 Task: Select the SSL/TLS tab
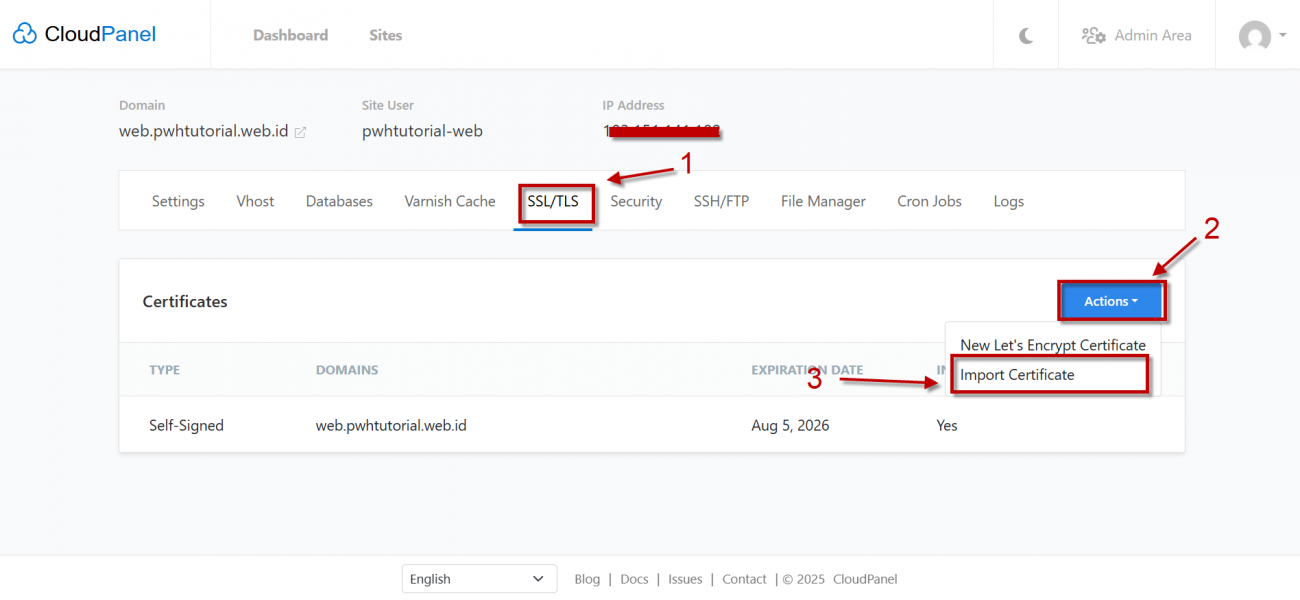pyautogui.click(x=553, y=201)
